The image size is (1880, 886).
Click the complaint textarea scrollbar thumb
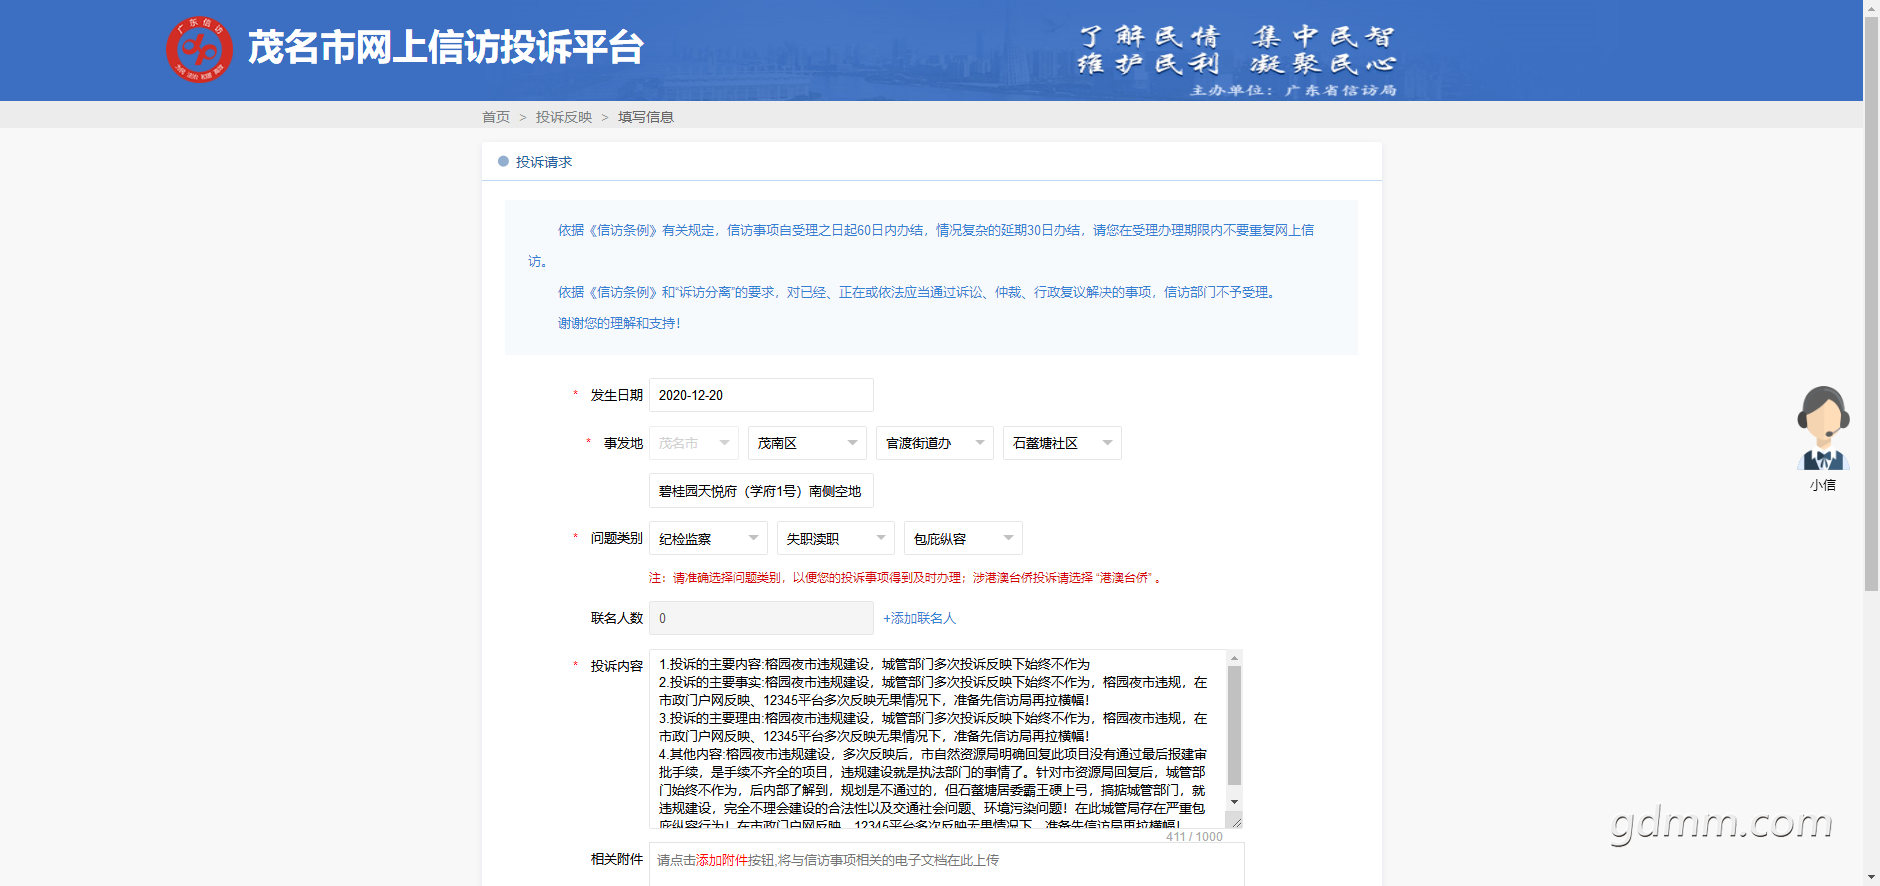(1234, 726)
